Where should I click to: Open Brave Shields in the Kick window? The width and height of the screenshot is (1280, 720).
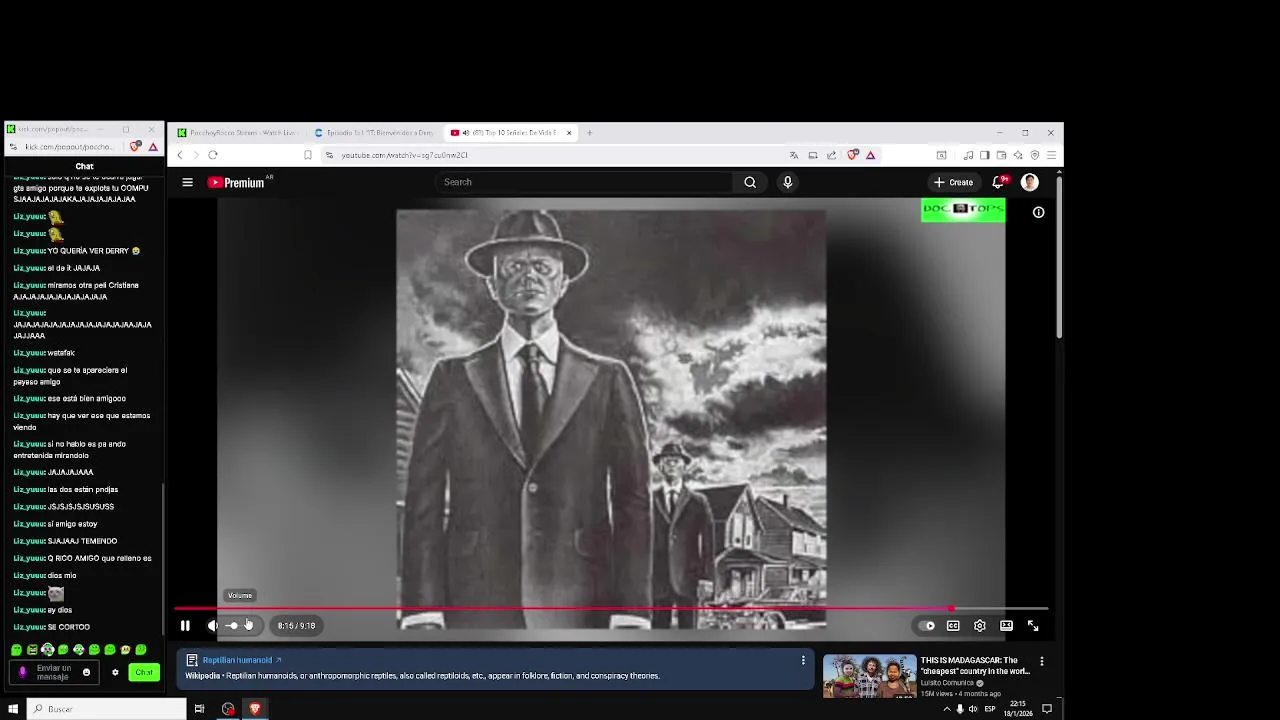[x=136, y=147]
